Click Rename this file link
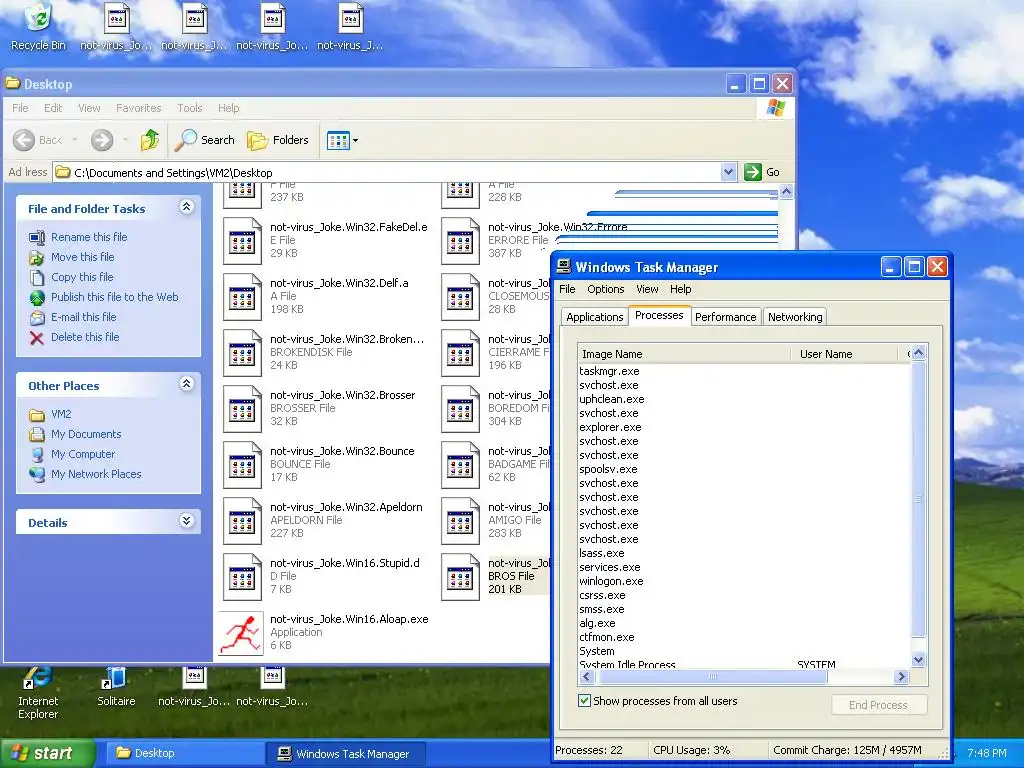1024x768 pixels. (x=89, y=237)
